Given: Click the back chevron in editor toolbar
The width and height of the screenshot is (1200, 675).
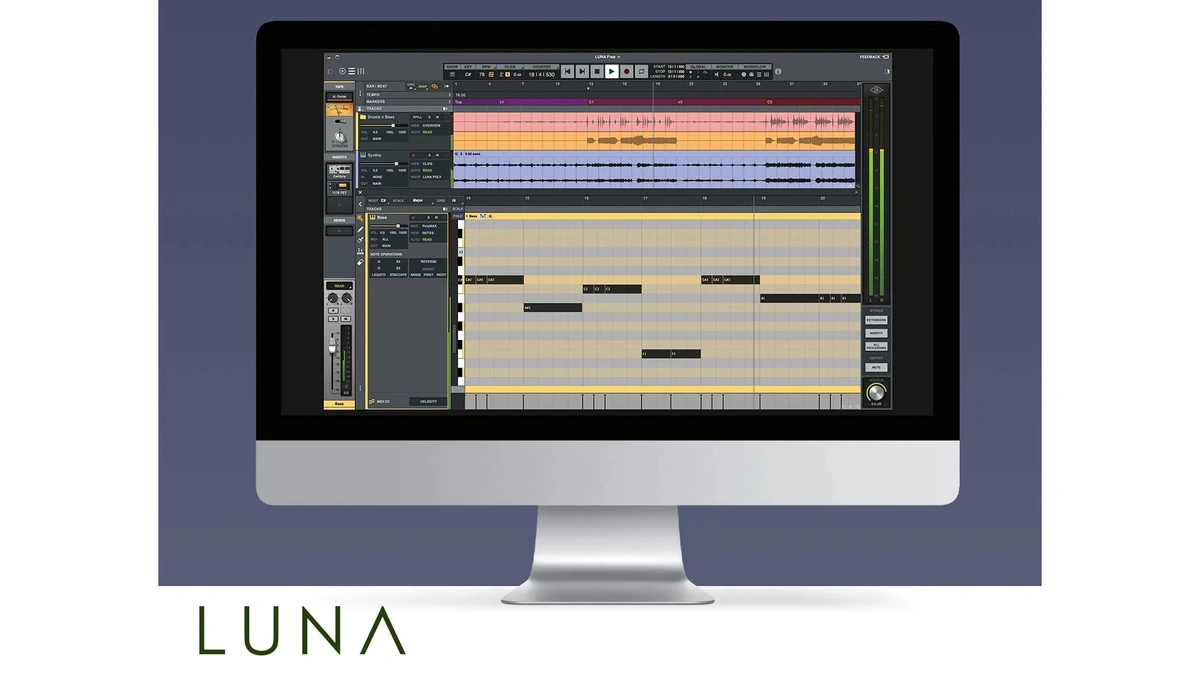Looking at the screenshot, I should coord(360,204).
